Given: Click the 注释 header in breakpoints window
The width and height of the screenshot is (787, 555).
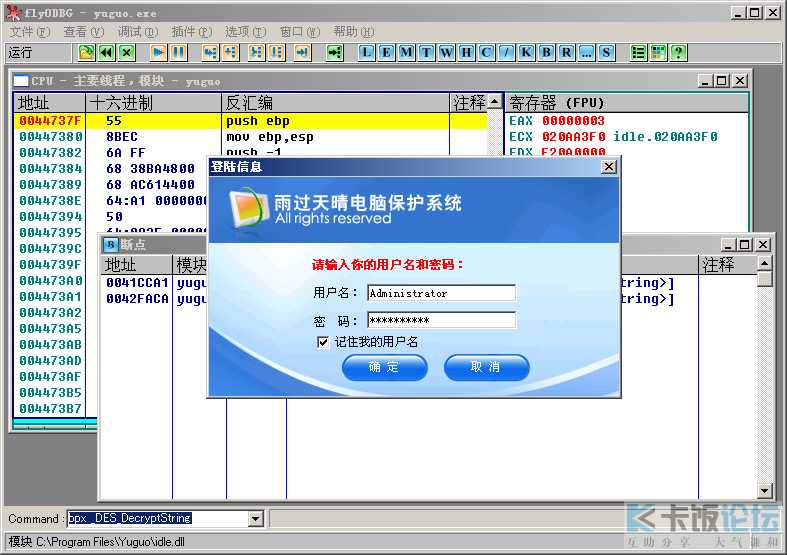Looking at the screenshot, I should (x=728, y=264).
